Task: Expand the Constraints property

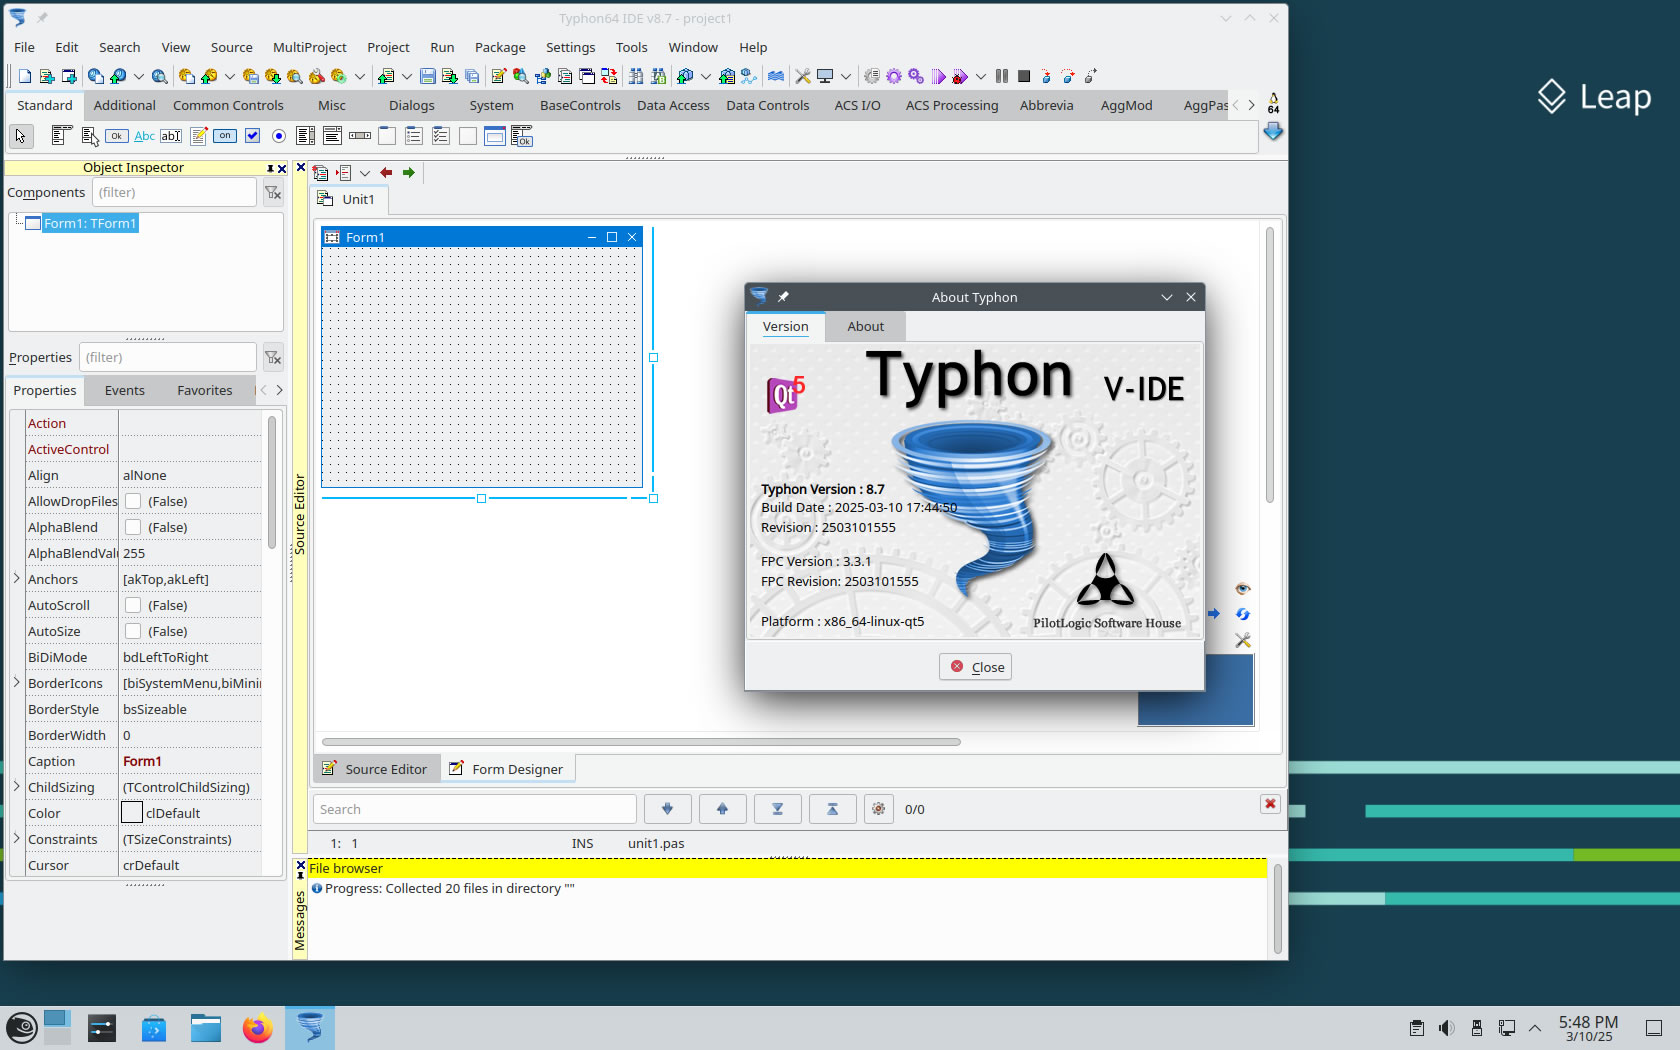Action: tap(17, 839)
